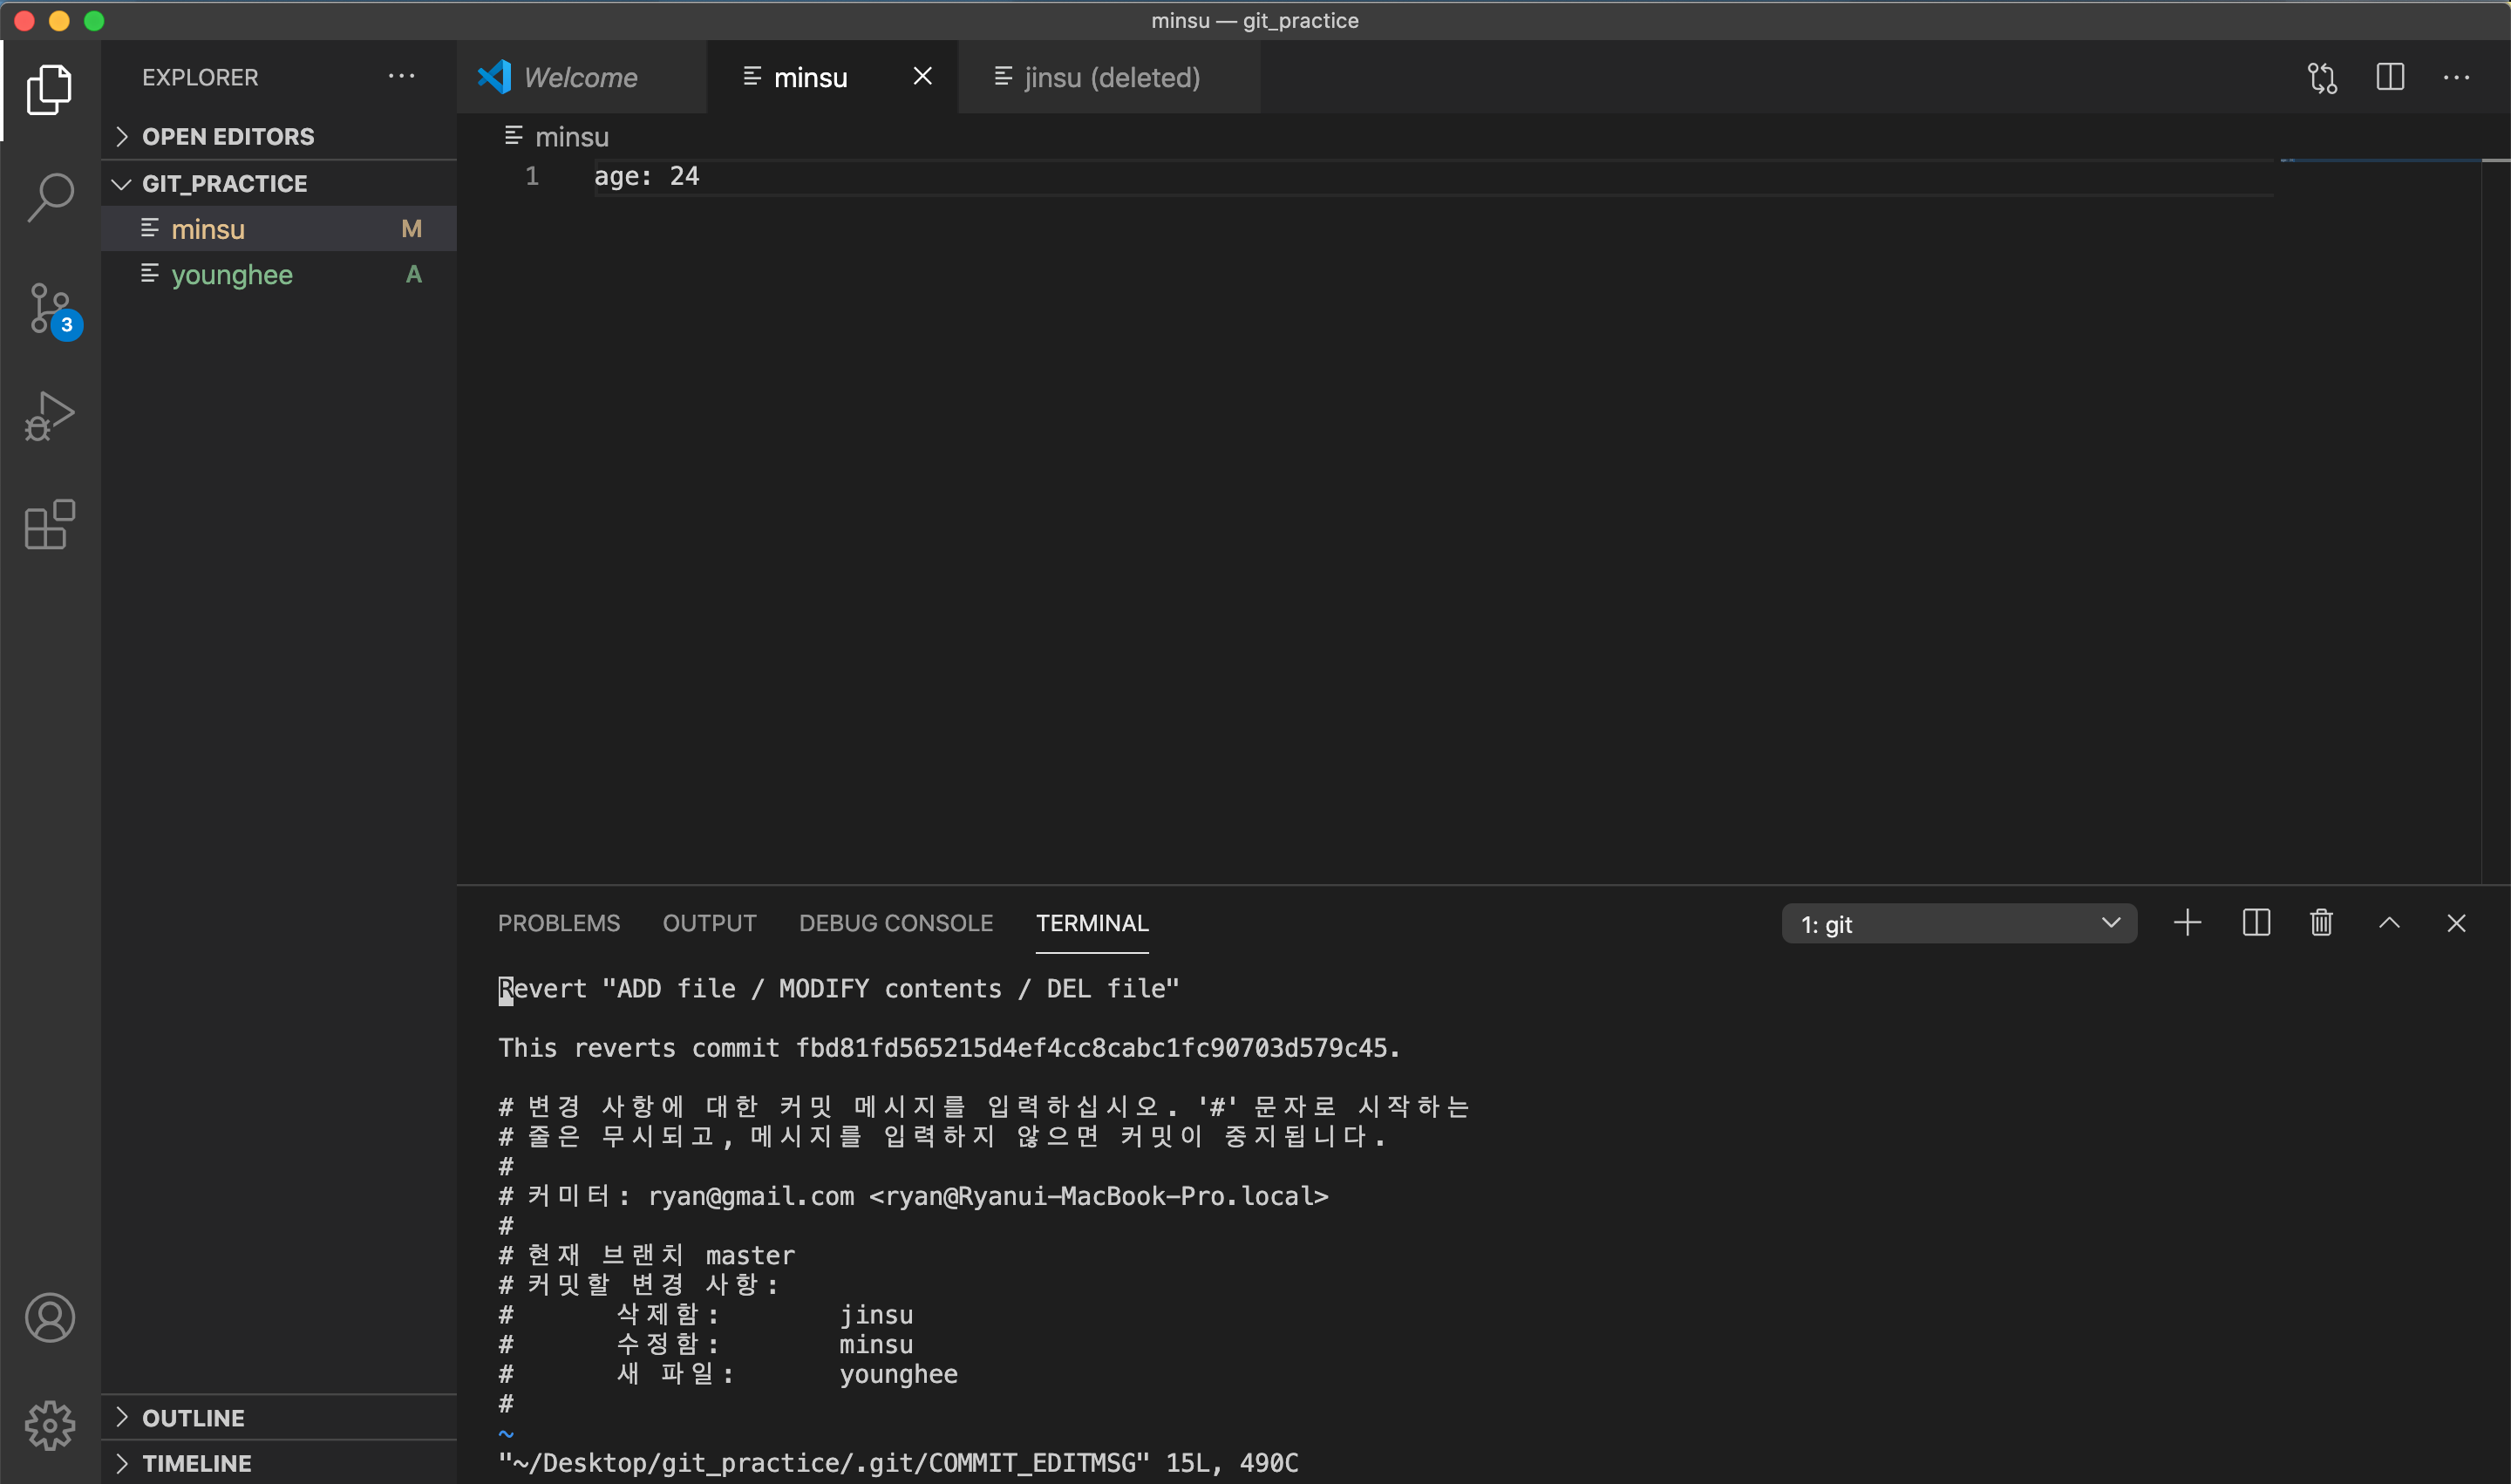Open the Manage settings gear
This screenshot has height=1484, width=2511.
49,1426
